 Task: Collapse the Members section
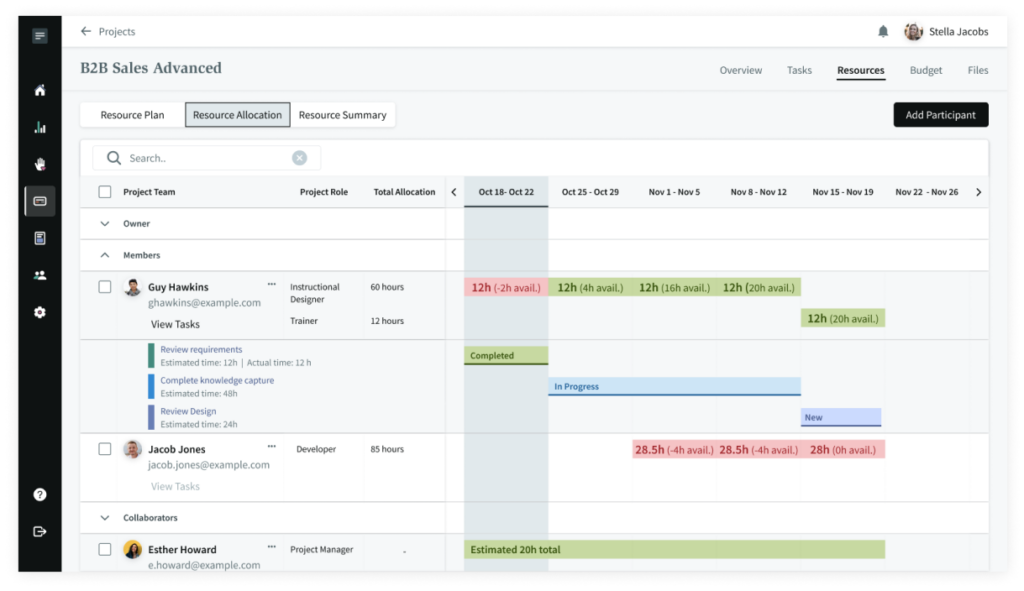[105, 255]
